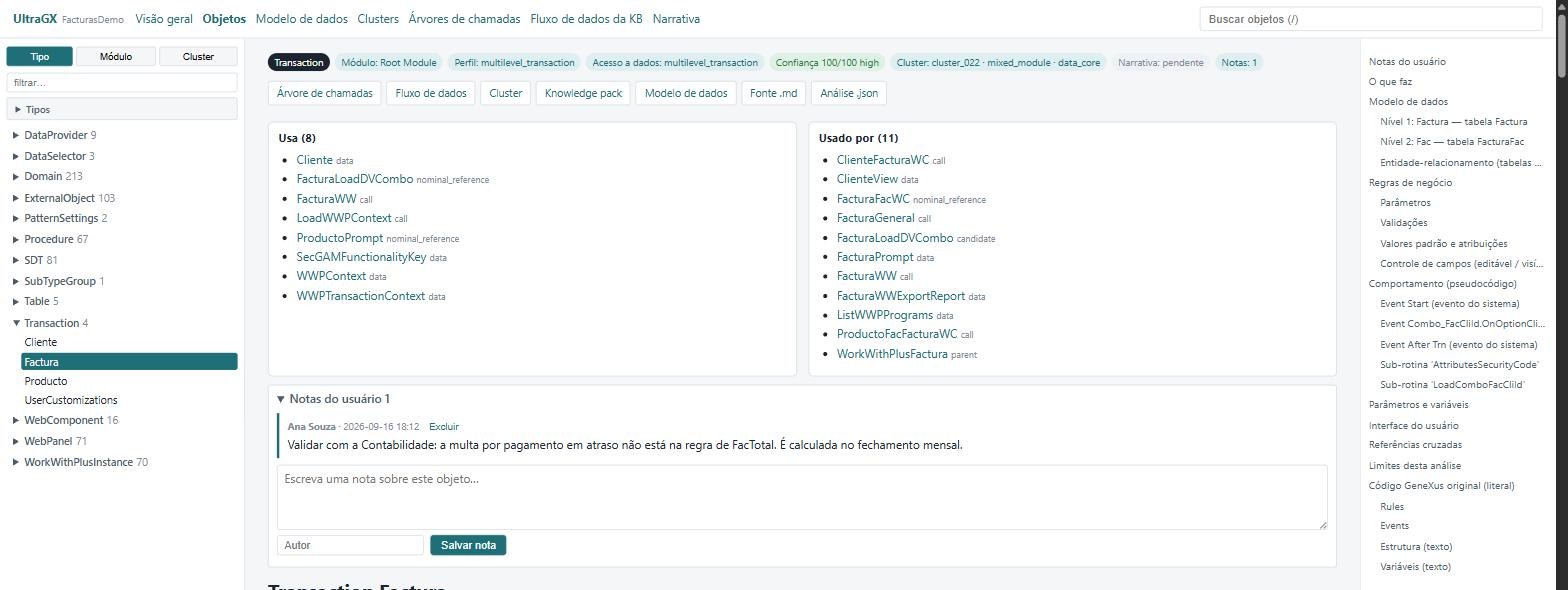Collapse the Transaction tree group
This screenshot has width=1568, height=590.
coord(16,323)
